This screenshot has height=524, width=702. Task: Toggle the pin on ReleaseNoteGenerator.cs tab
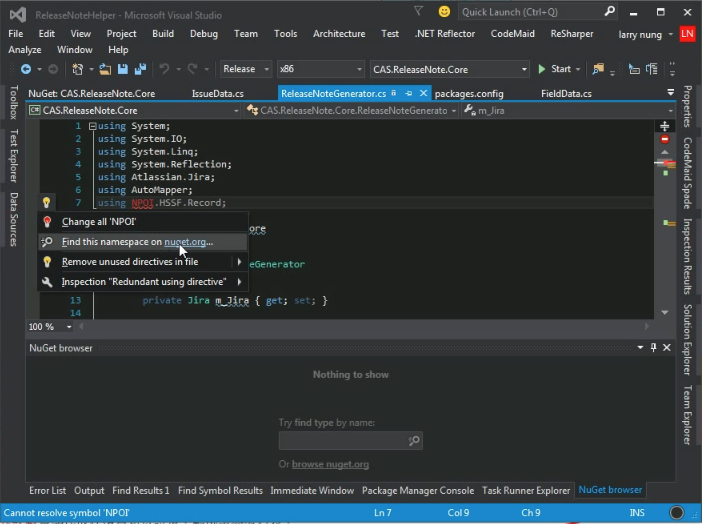[x=408, y=93]
